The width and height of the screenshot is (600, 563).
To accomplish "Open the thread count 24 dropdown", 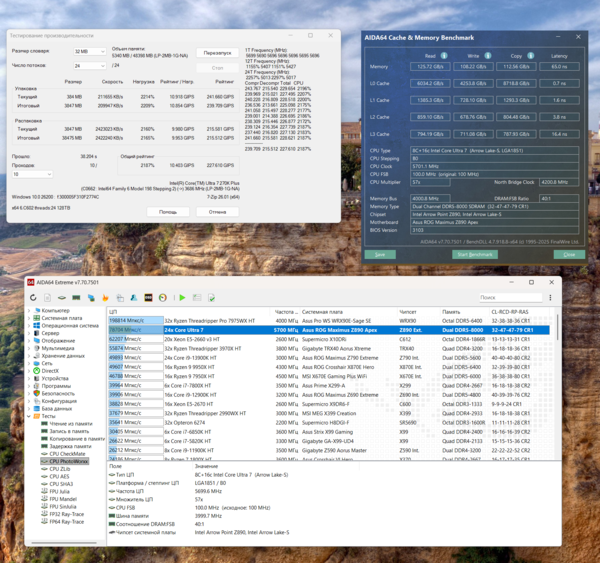I will (x=90, y=66).
